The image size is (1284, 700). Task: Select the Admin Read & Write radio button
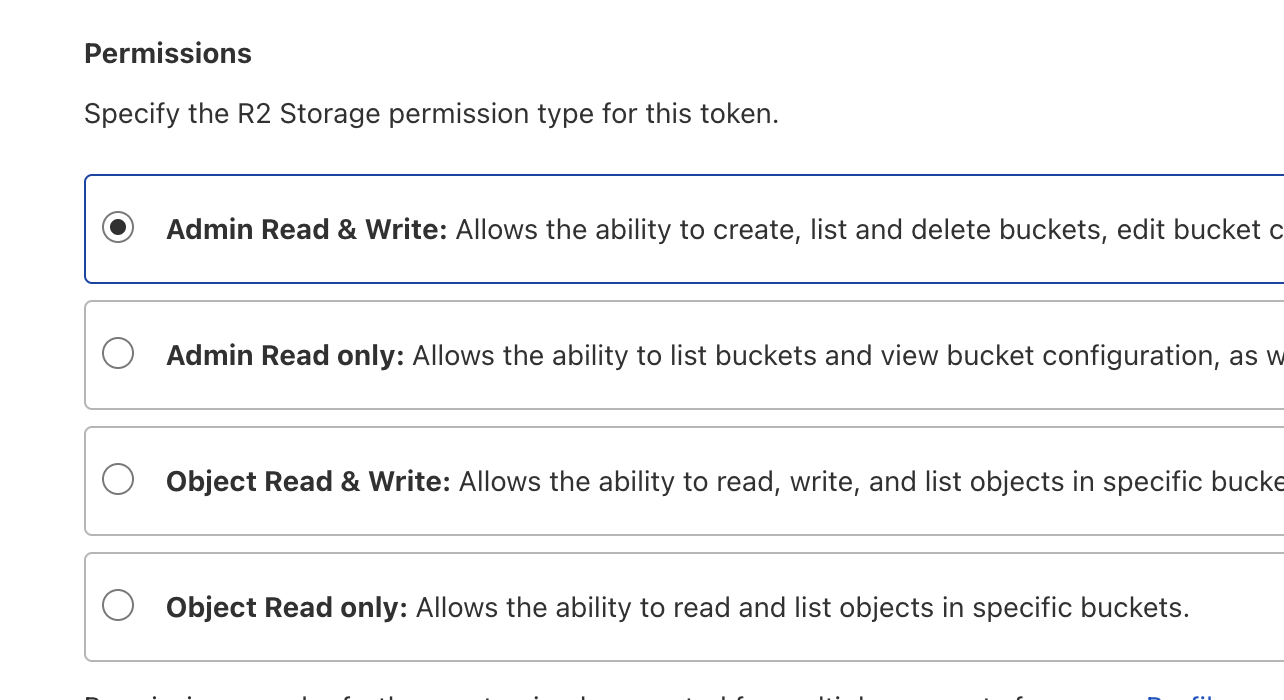pos(118,228)
